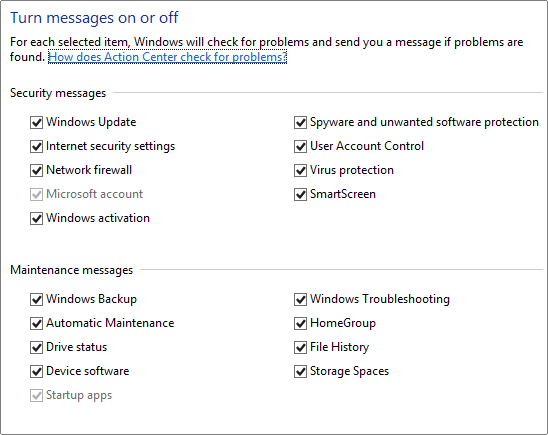
Task: Uncheck Device software checkbox
Action: (36, 371)
